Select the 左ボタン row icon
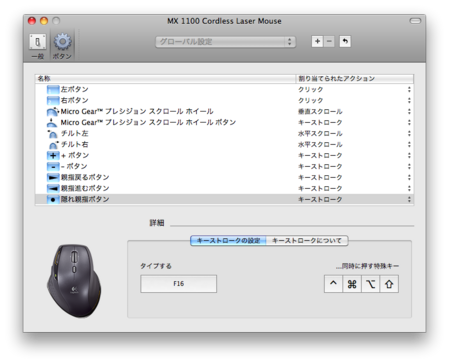Screen dimensions: 449x364 coord(53,89)
